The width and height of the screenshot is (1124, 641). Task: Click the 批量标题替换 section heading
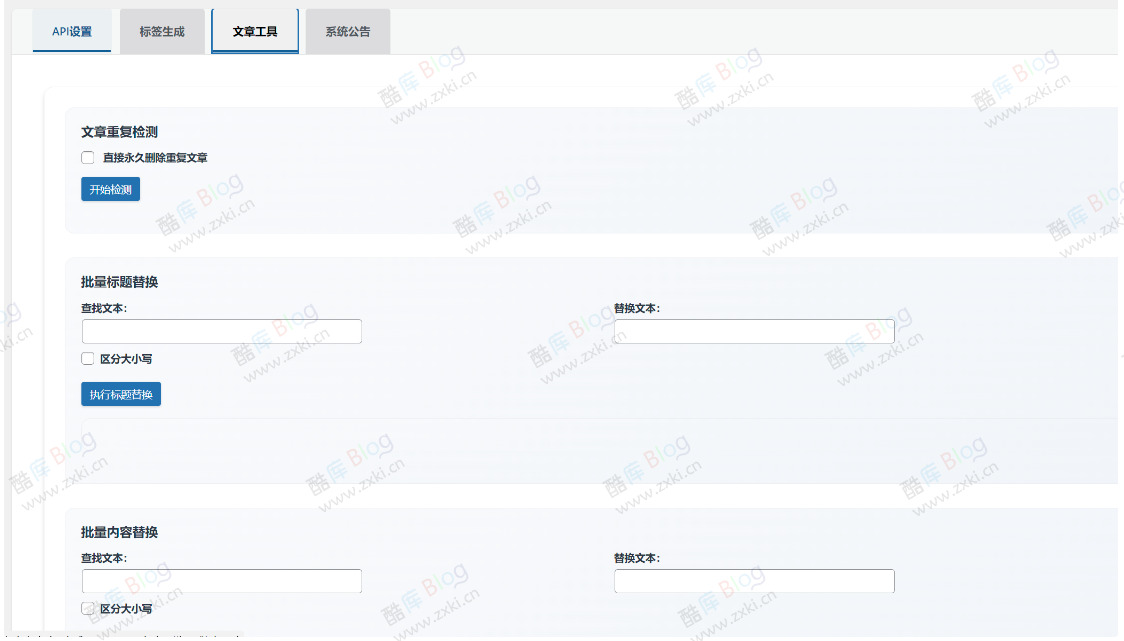pyautogui.click(x=121, y=282)
